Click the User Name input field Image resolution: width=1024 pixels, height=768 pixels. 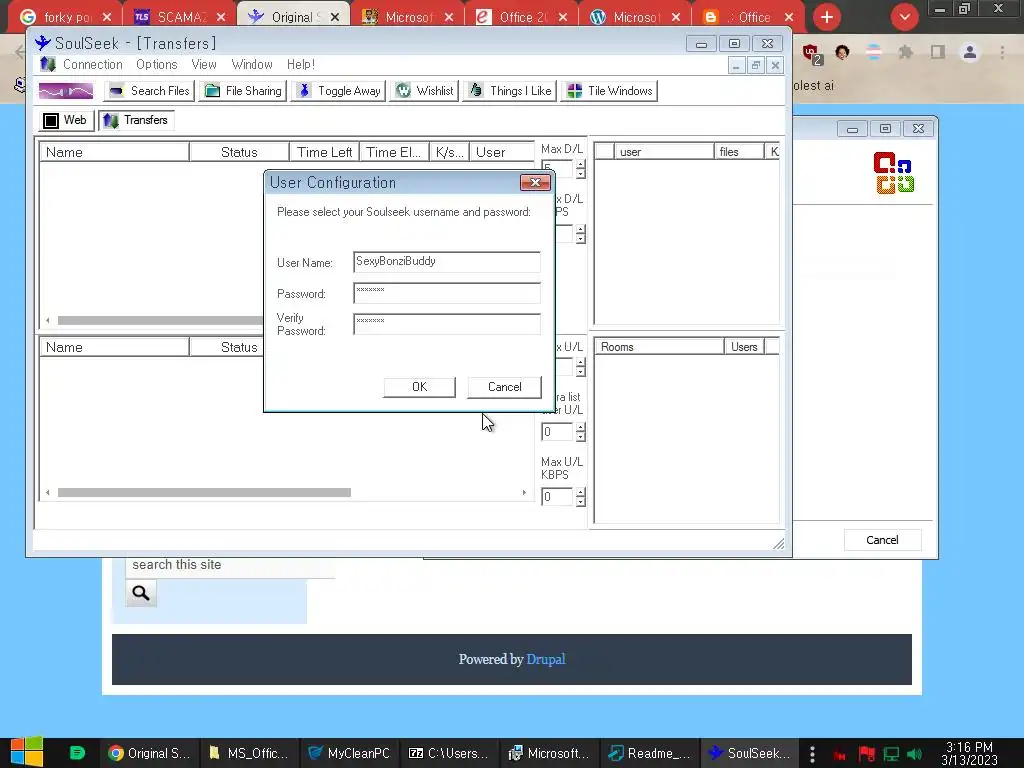tap(447, 262)
